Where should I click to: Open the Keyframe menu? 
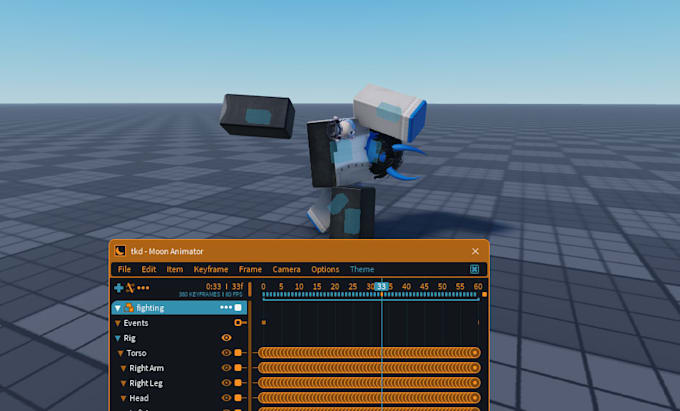pos(211,269)
